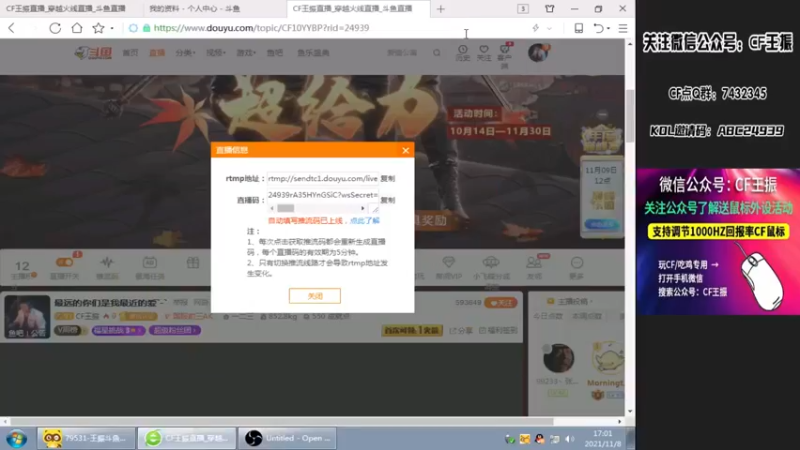Image resolution: width=800 pixels, height=450 pixels.
Task: Click the 直播码 stream key field
Action: (x=322, y=195)
